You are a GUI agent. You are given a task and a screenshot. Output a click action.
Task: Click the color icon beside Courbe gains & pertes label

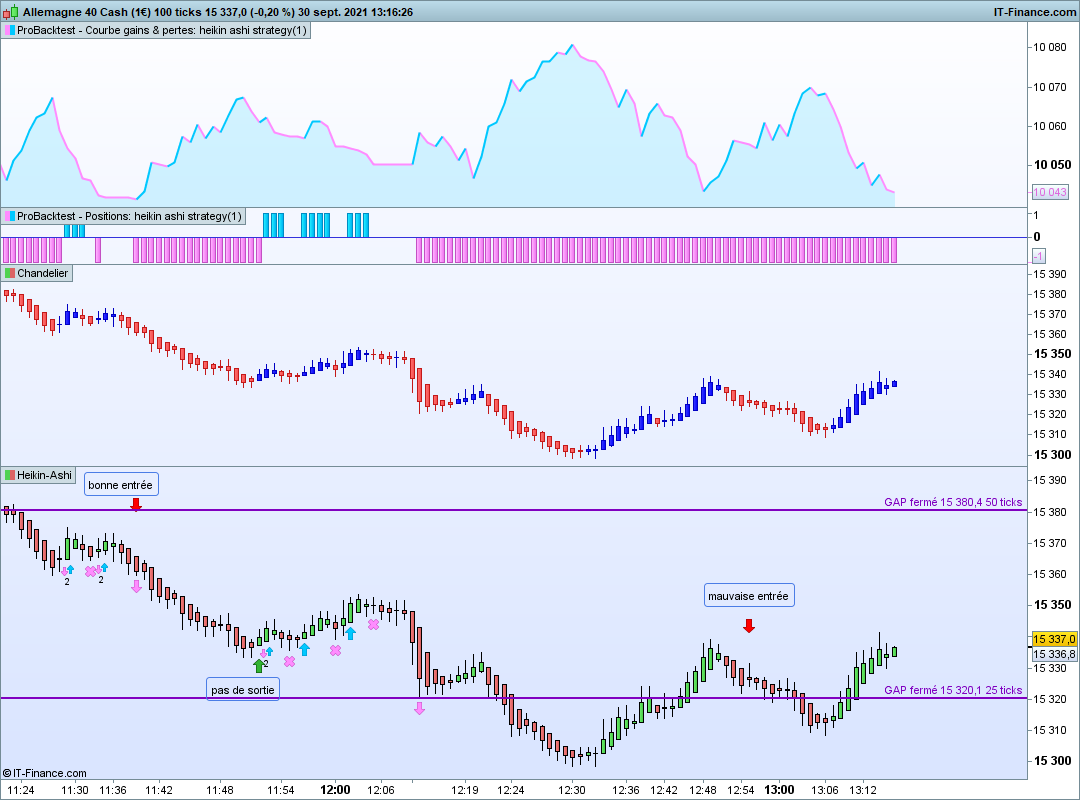pos(10,30)
